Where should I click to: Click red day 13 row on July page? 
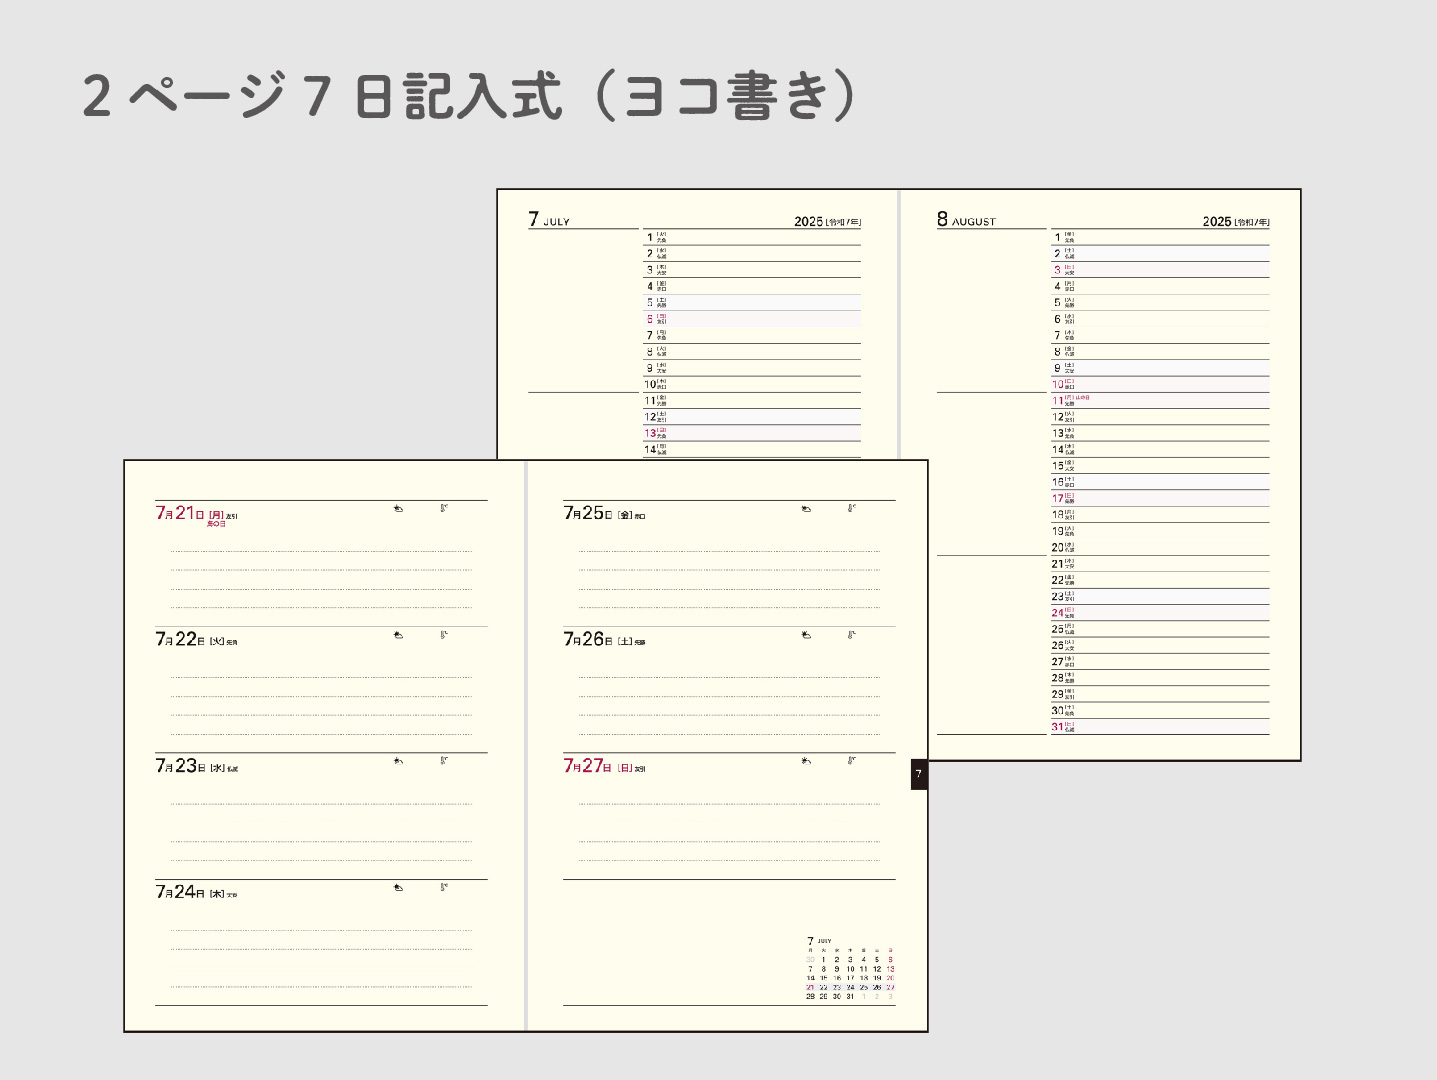752,433
